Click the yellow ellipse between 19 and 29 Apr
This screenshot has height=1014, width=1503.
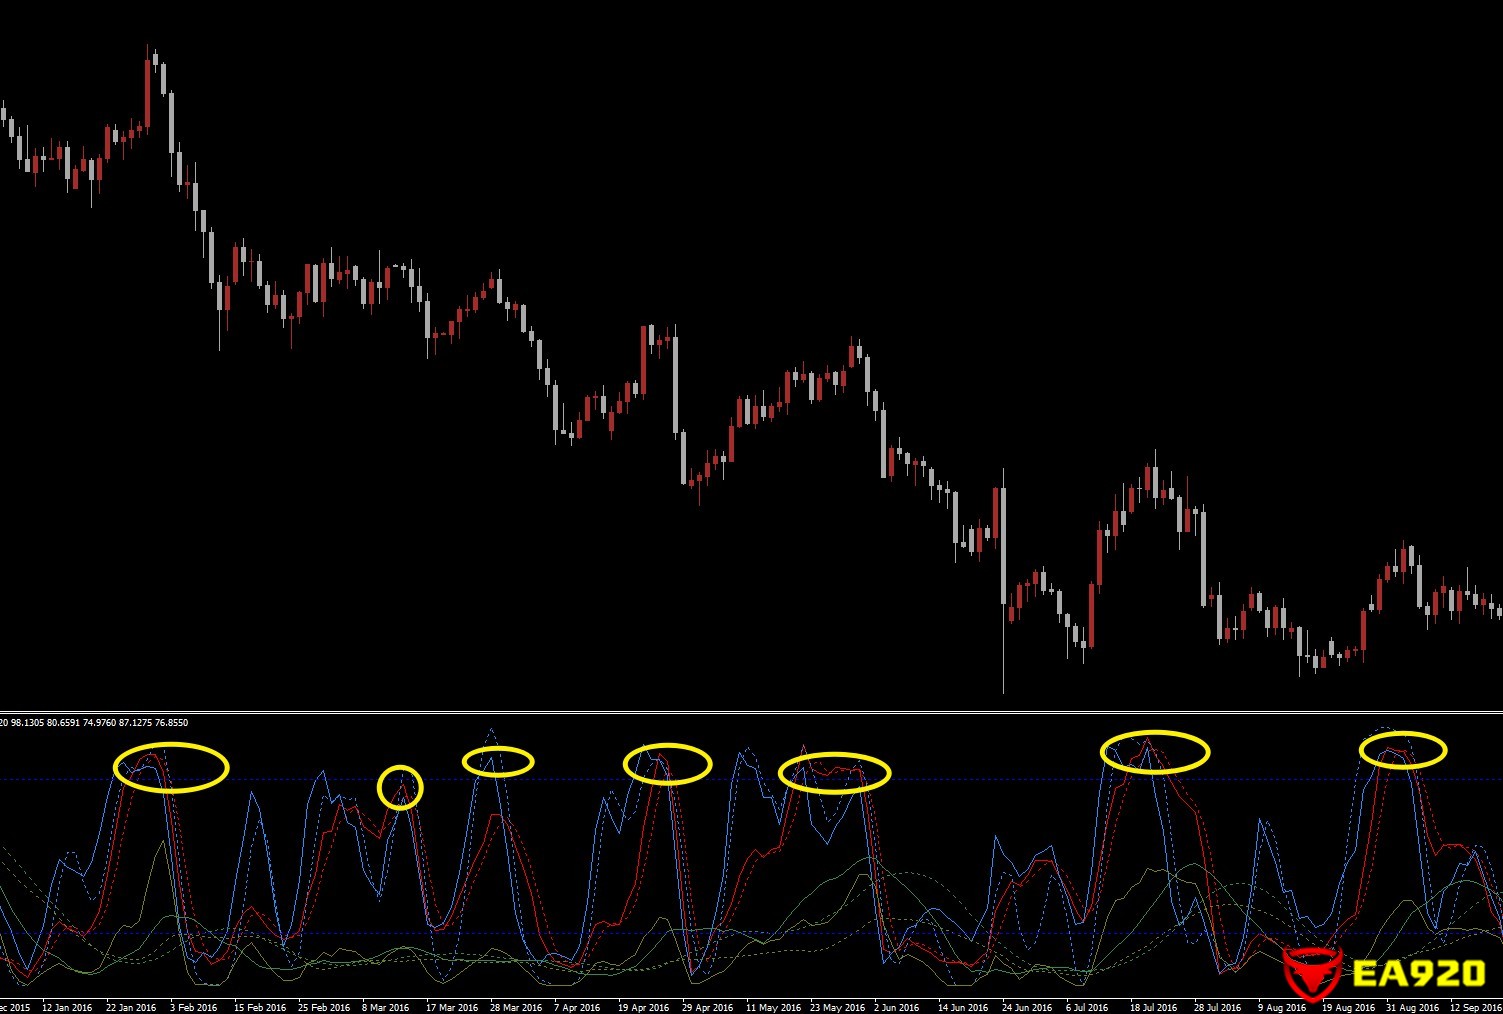tap(667, 764)
